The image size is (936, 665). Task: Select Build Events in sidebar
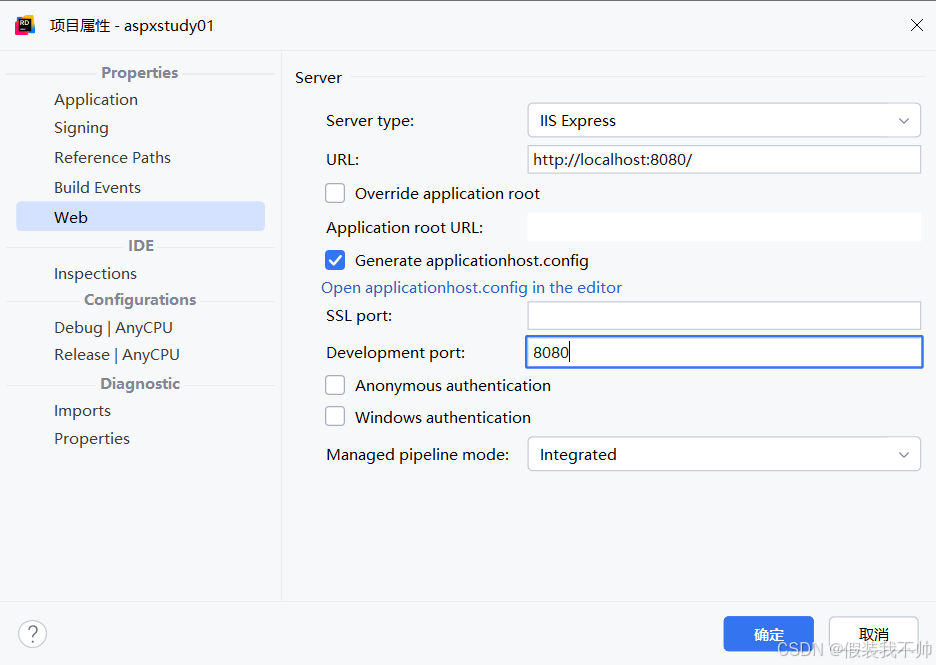97,188
